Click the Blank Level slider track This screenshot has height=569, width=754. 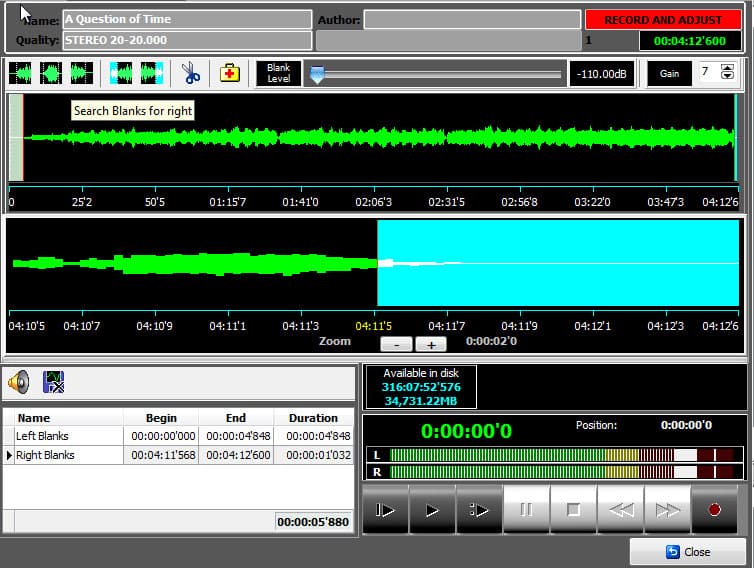pyautogui.click(x=437, y=75)
